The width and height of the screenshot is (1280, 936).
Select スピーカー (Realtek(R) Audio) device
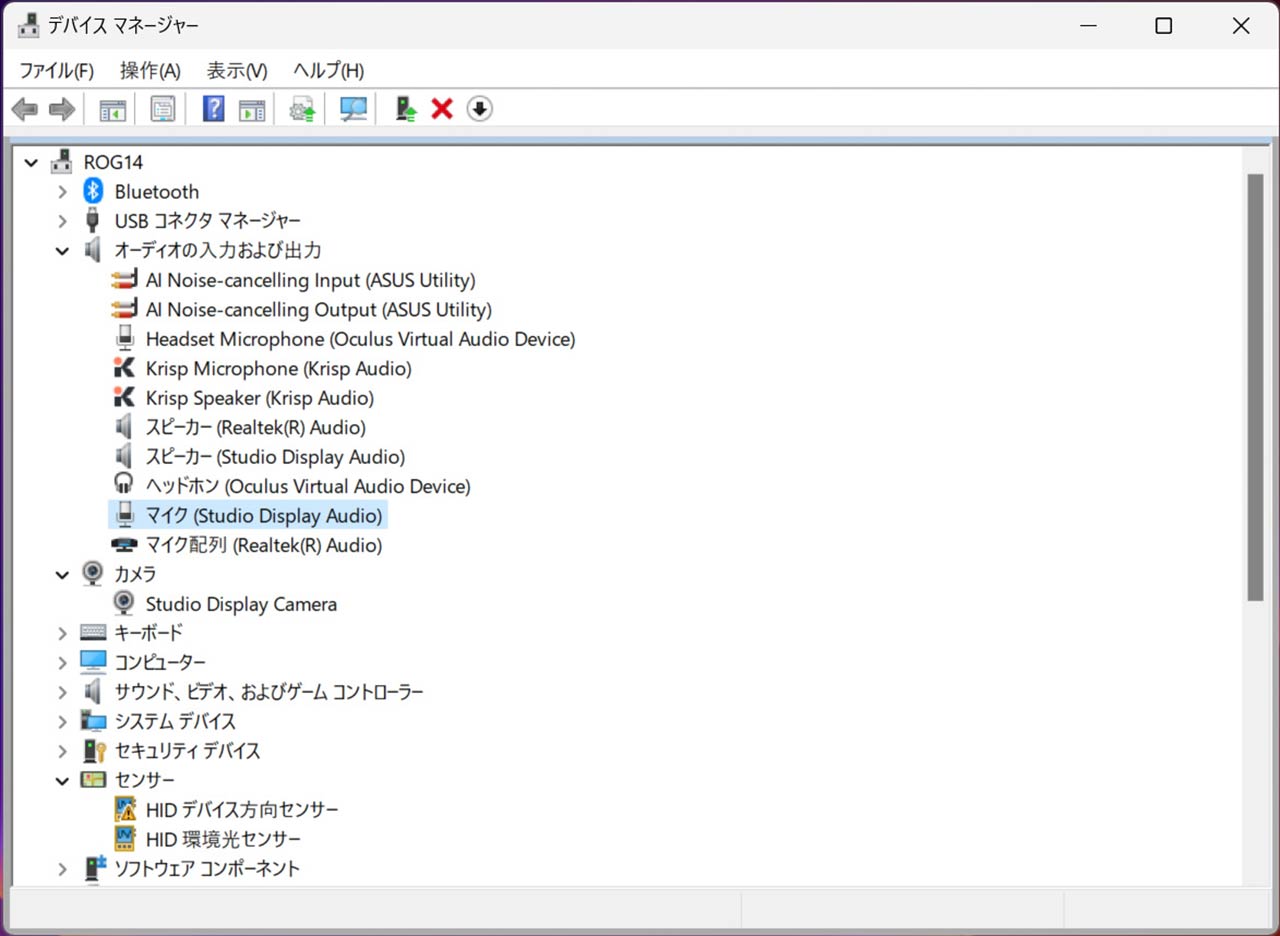pos(256,427)
